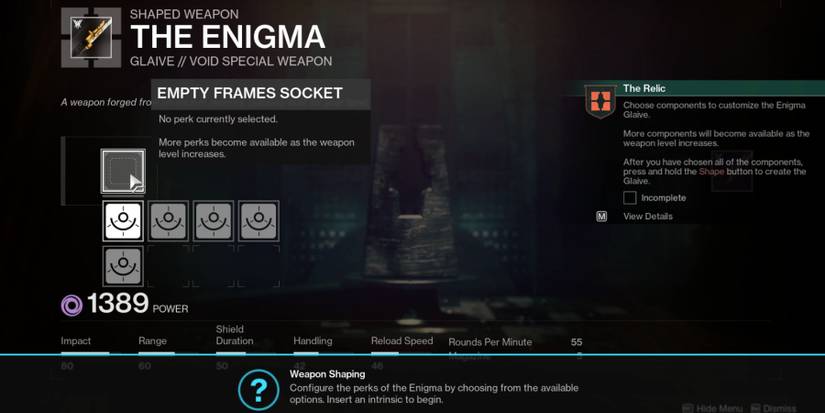This screenshot has height=413, width=825.
Task: Click the orange Relic quest emblem icon
Action: click(601, 102)
